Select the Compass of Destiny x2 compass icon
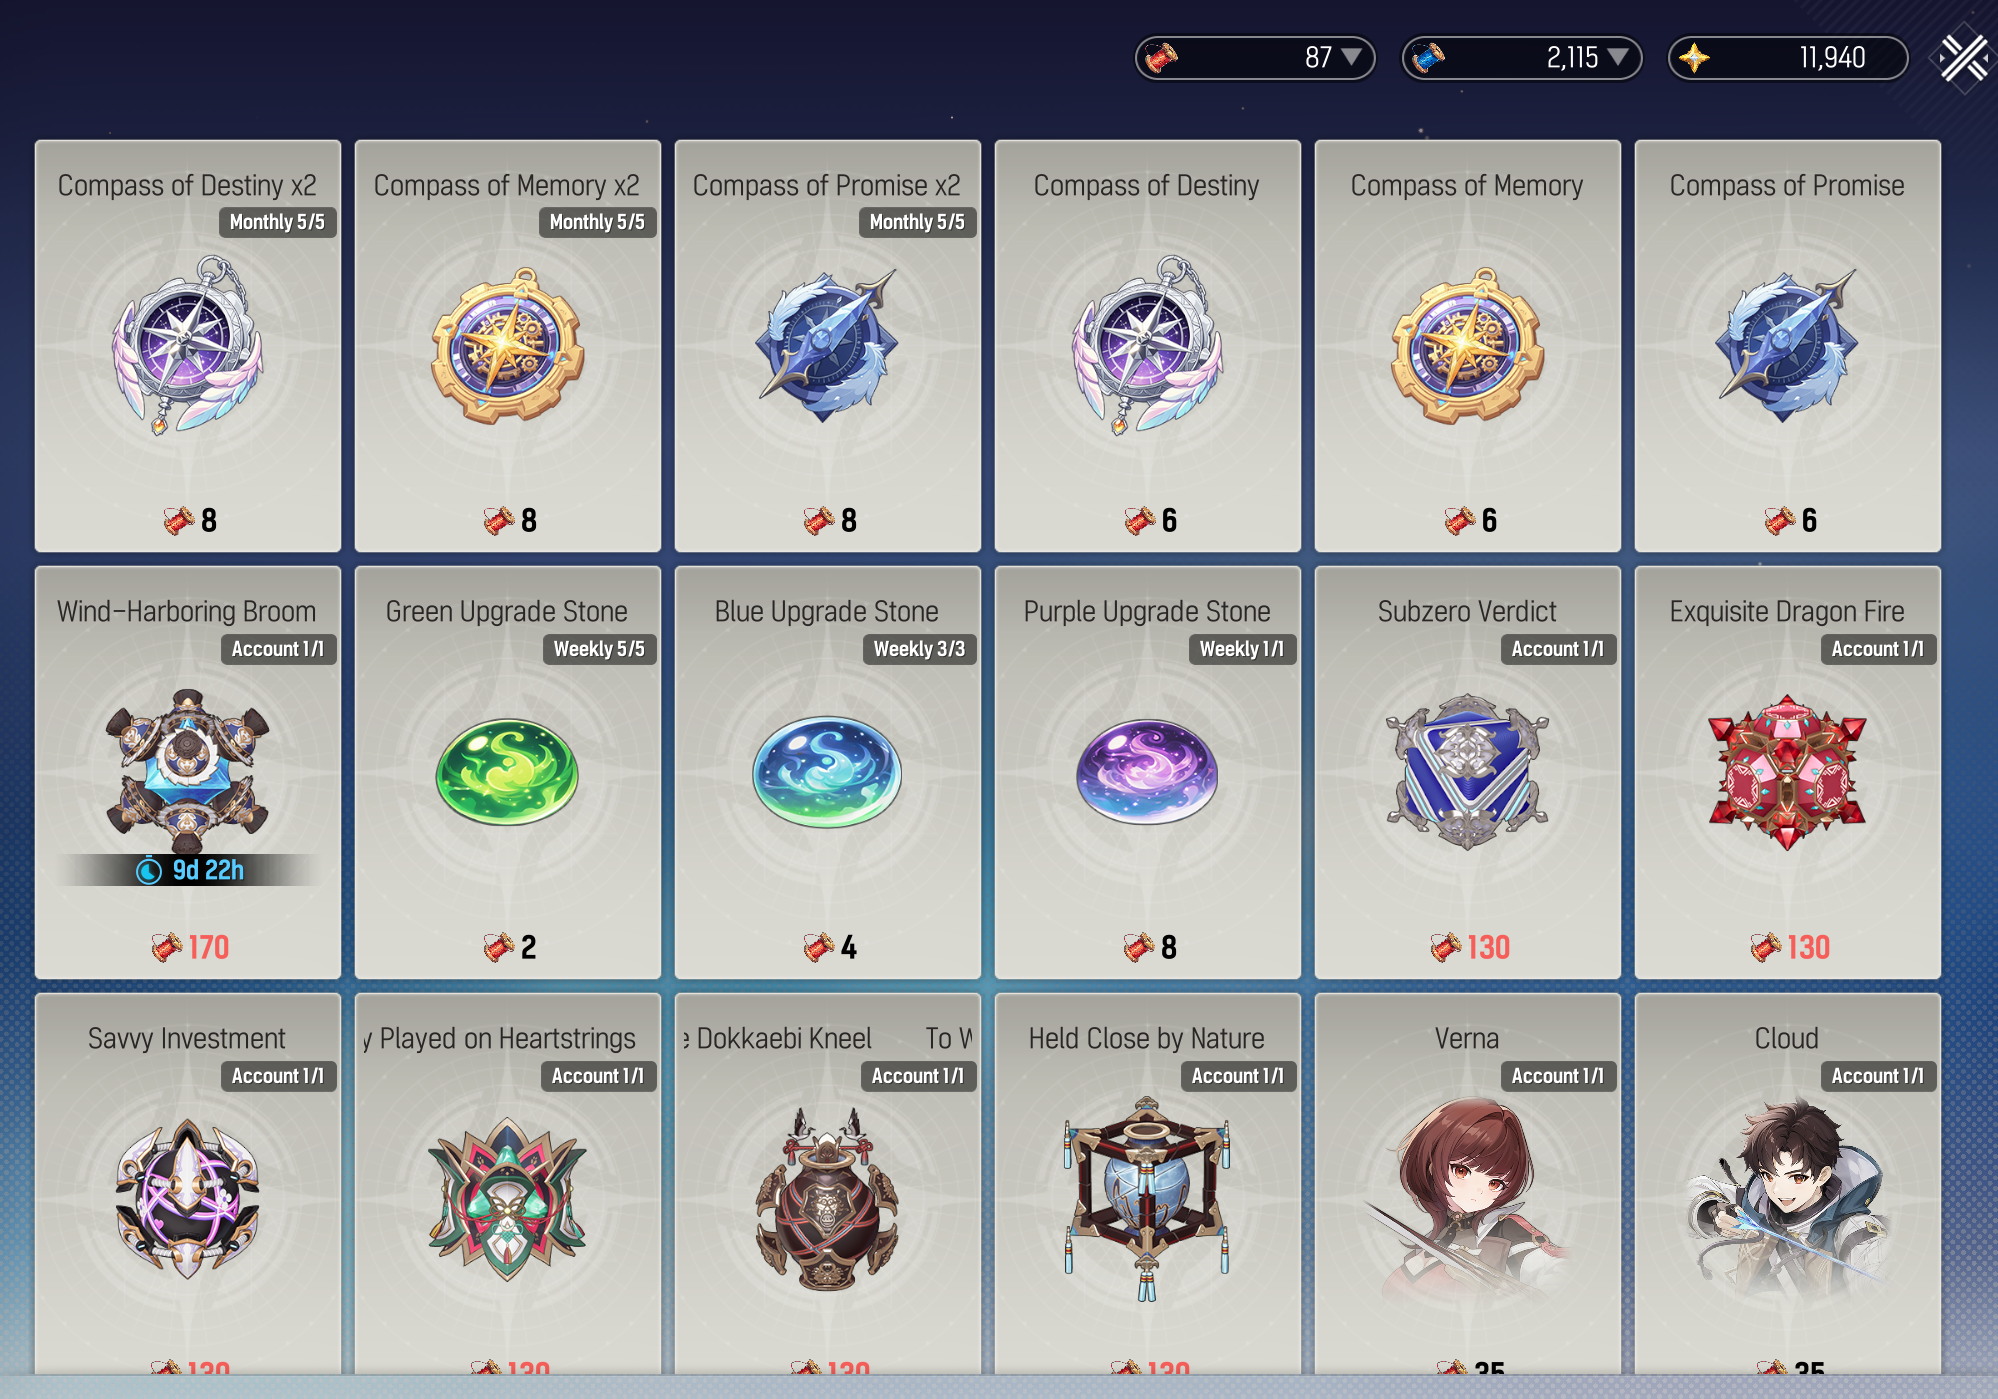Viewport: 1998px width, 1399px height. pyautogui.click(x=188, y=345)
